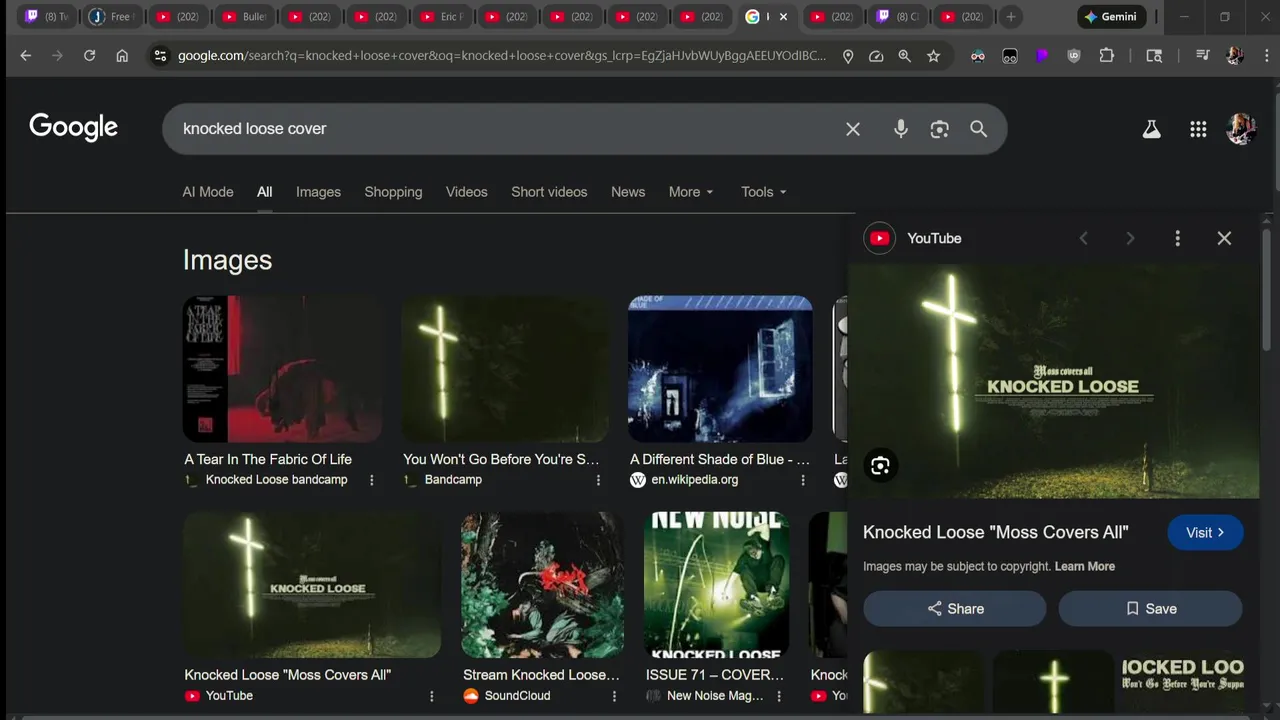
Task: Reload the page
Action: tap(89, 56)
